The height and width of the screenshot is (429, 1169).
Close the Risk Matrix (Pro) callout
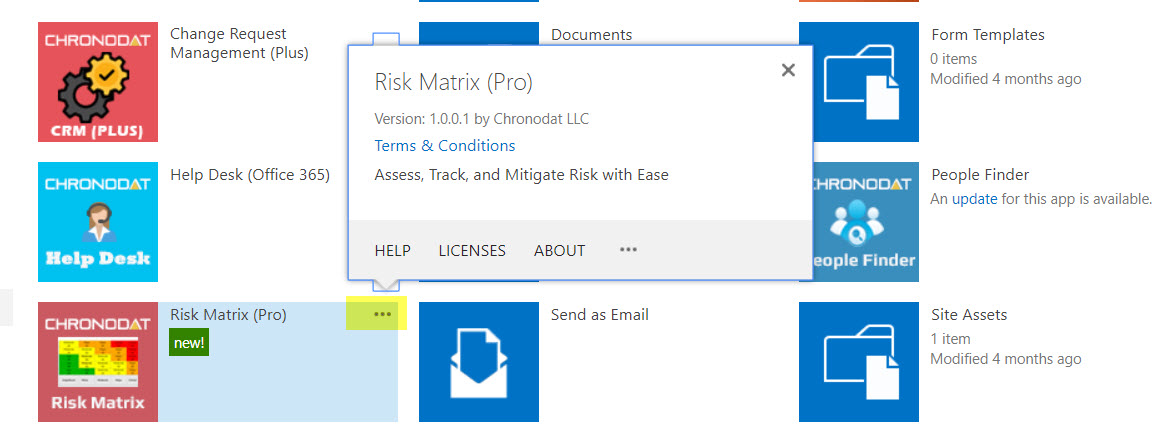[788, 70]
